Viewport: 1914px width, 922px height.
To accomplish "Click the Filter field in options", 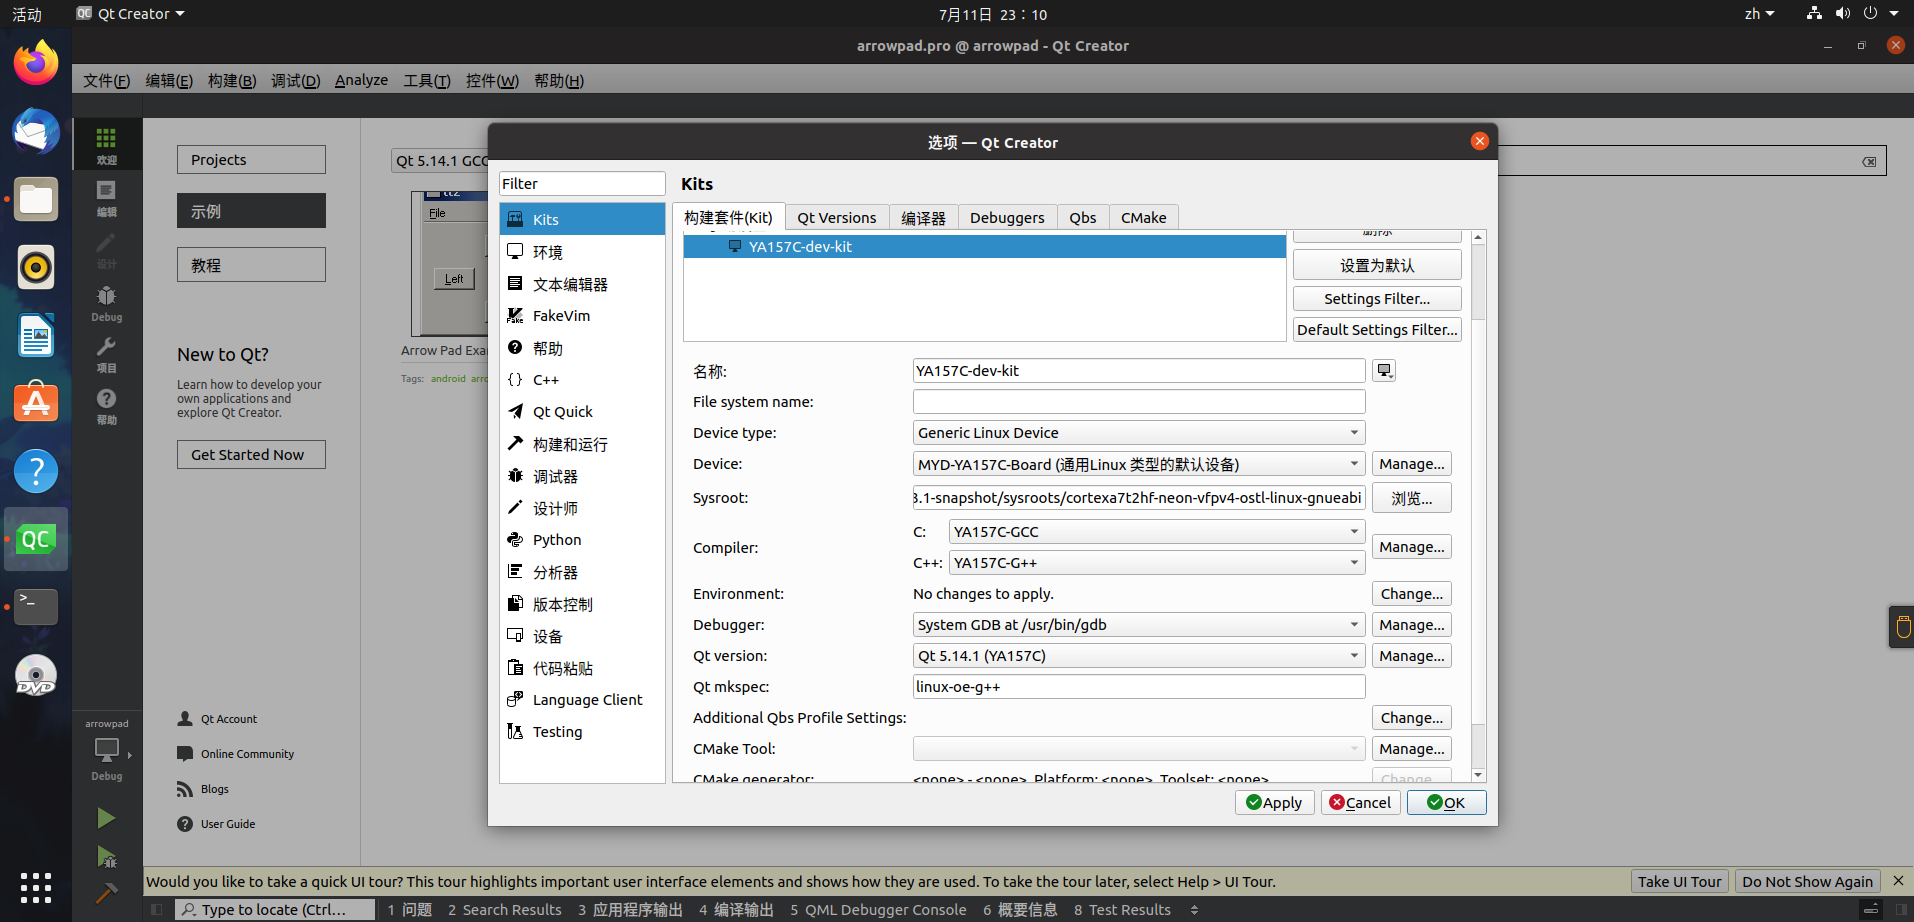I will (x=582, y=184).
